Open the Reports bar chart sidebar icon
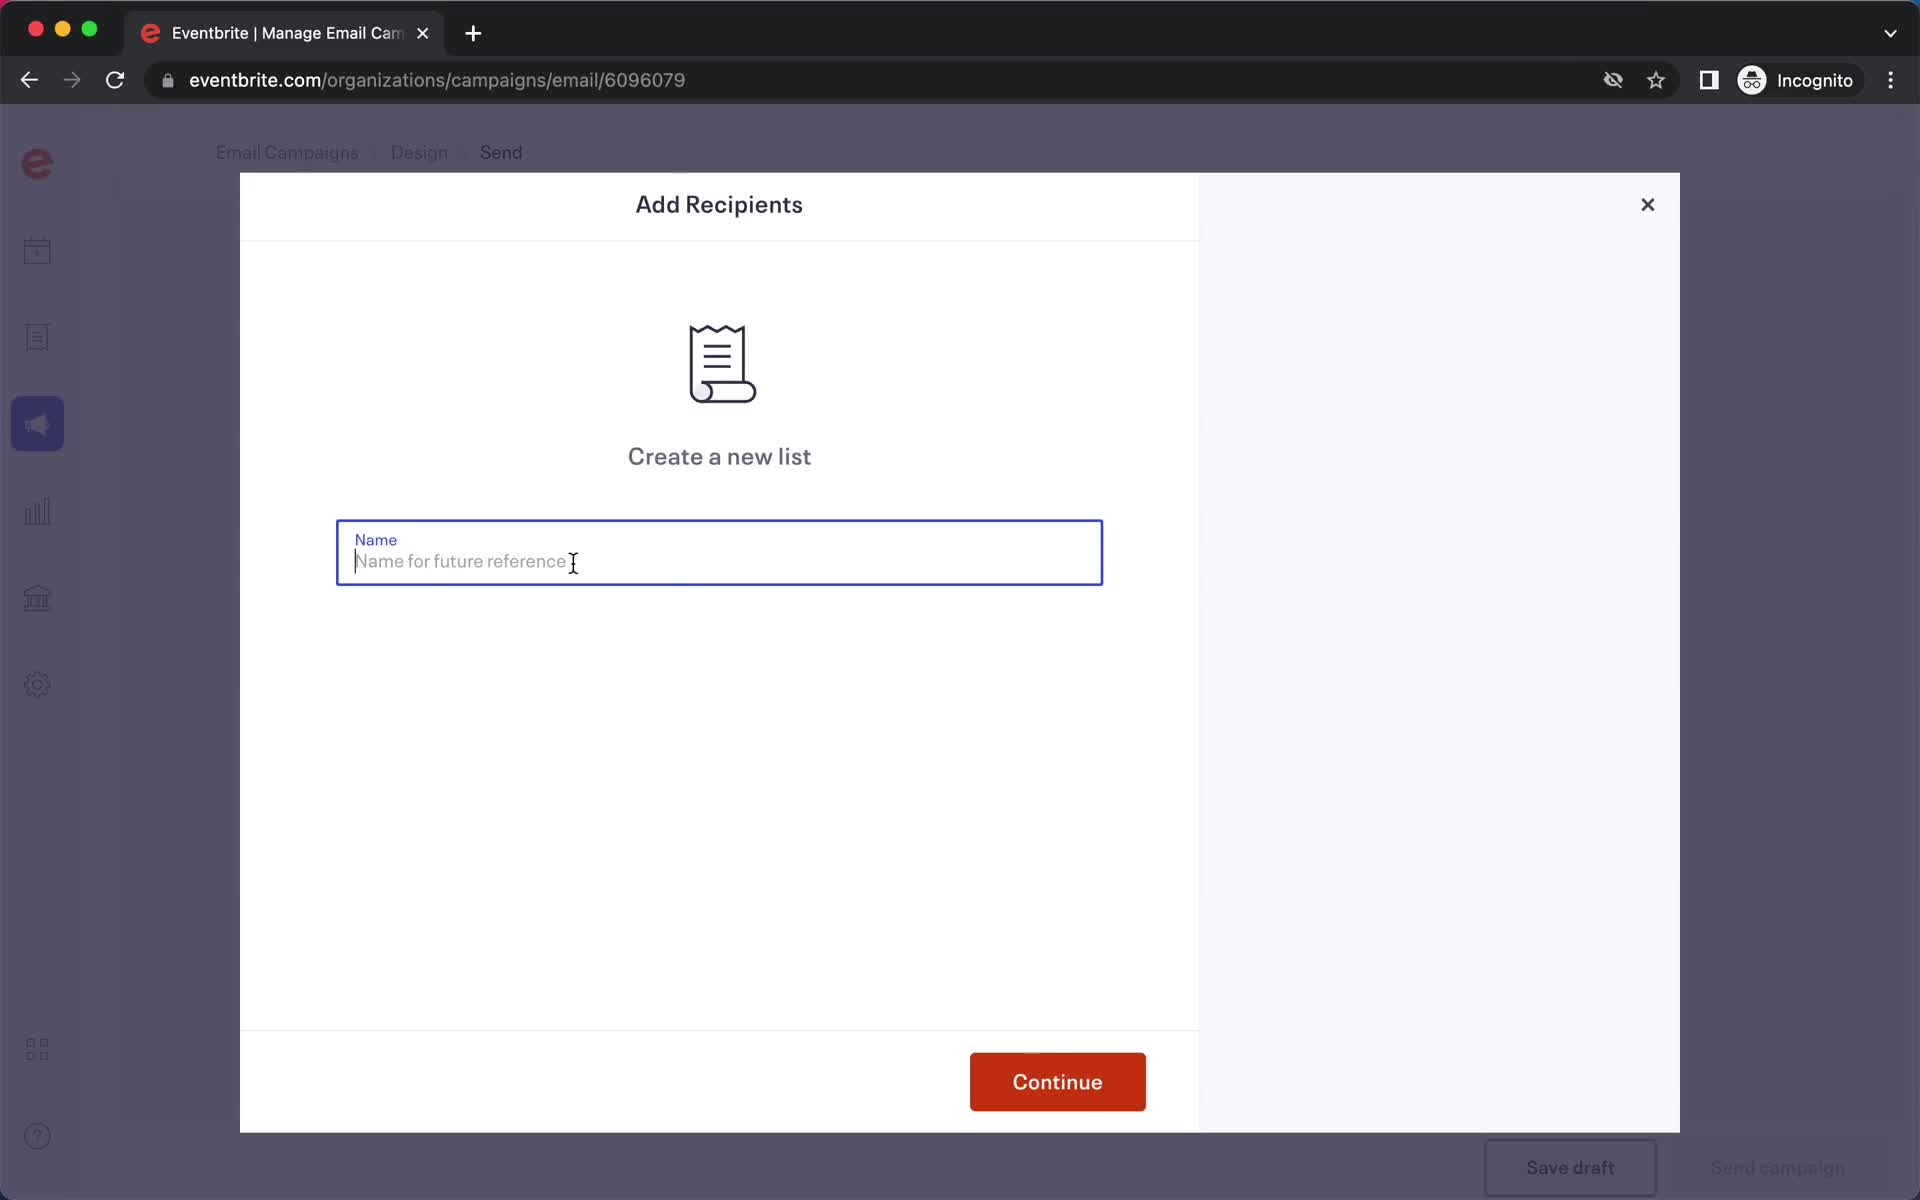Screen dimensions: 1920x1200 tap(37, 511)
